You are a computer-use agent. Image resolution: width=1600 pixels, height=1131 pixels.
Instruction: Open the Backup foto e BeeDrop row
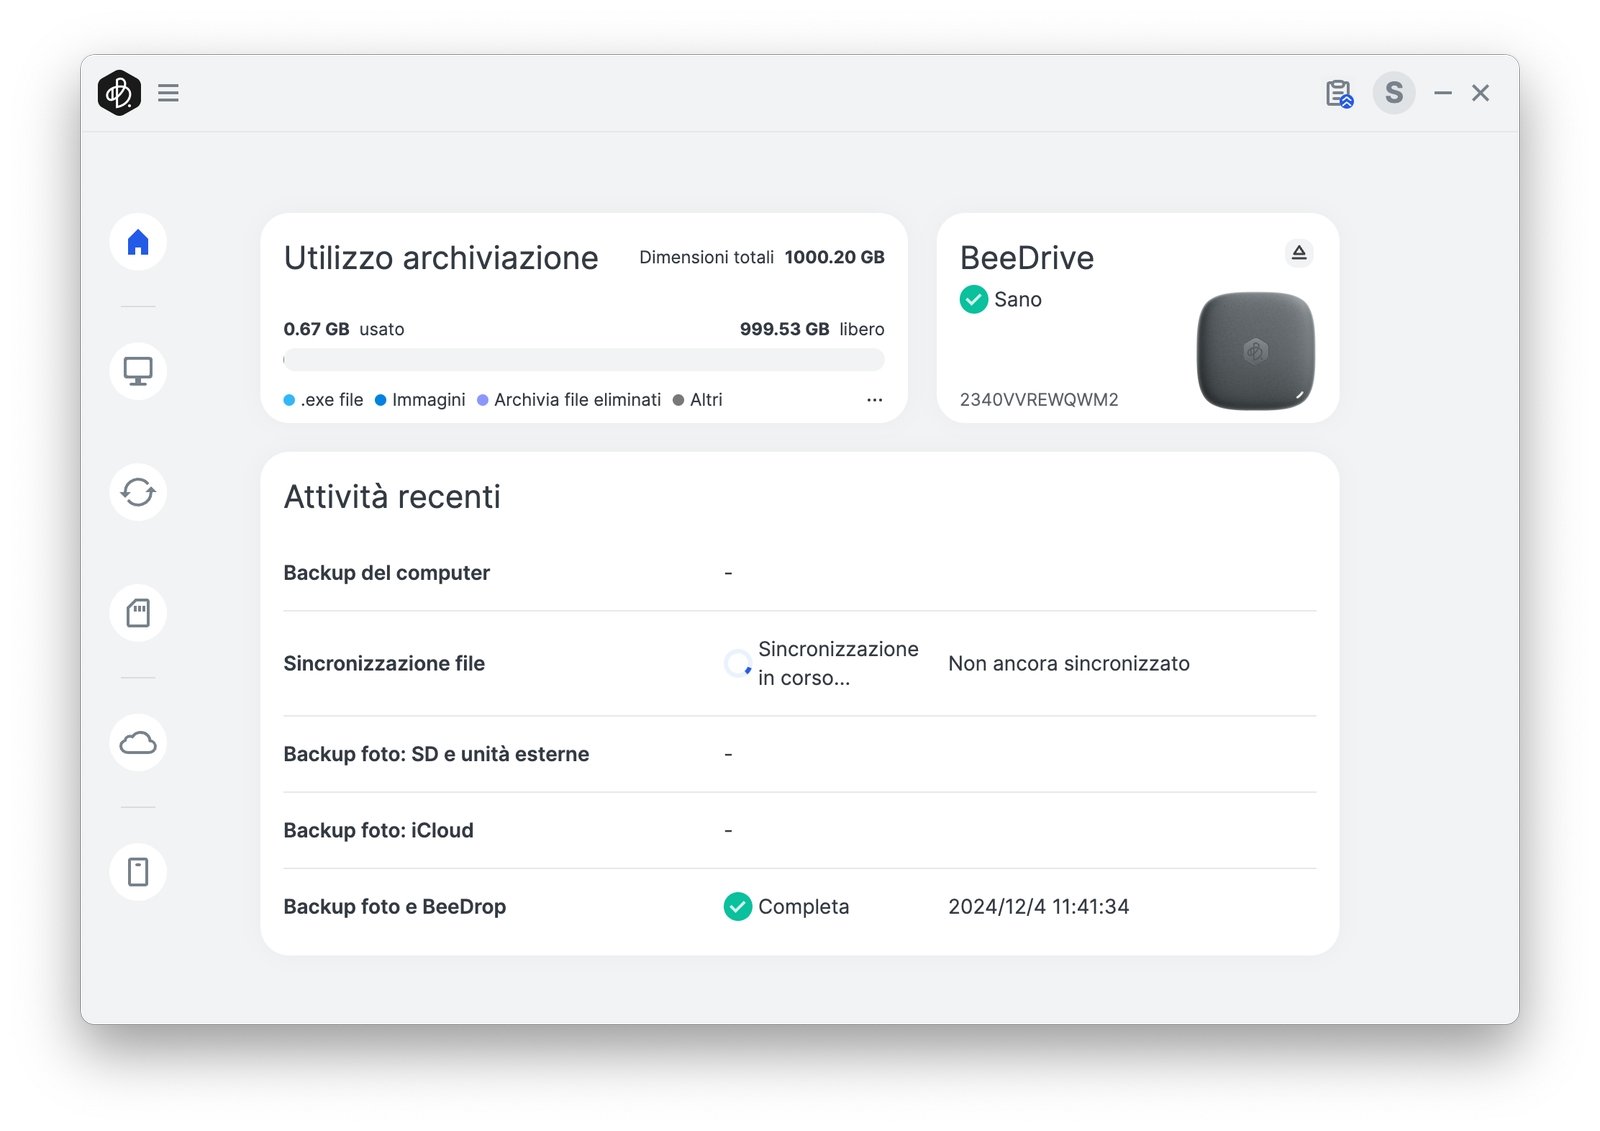[x=800, y=907]
